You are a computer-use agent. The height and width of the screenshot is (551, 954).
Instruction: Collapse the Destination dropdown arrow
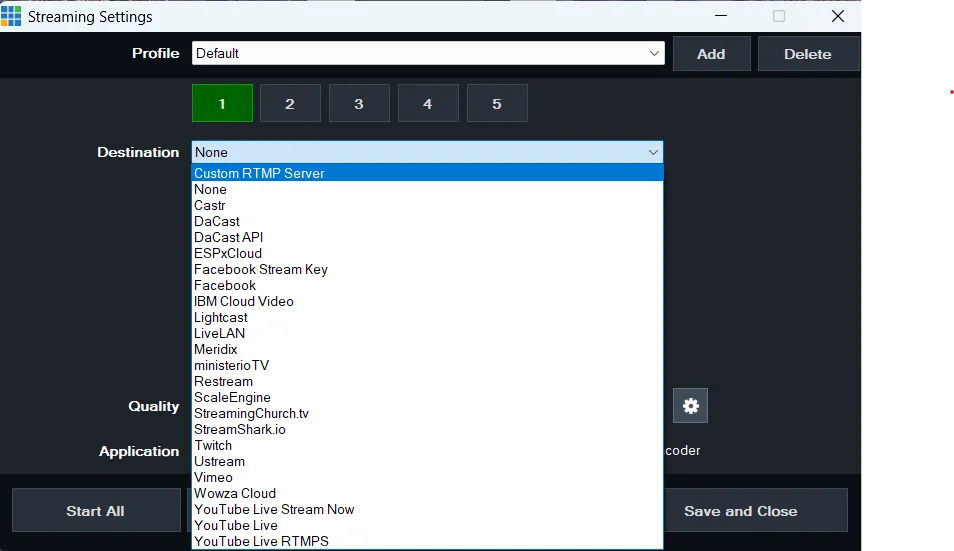tap(653, 152)
